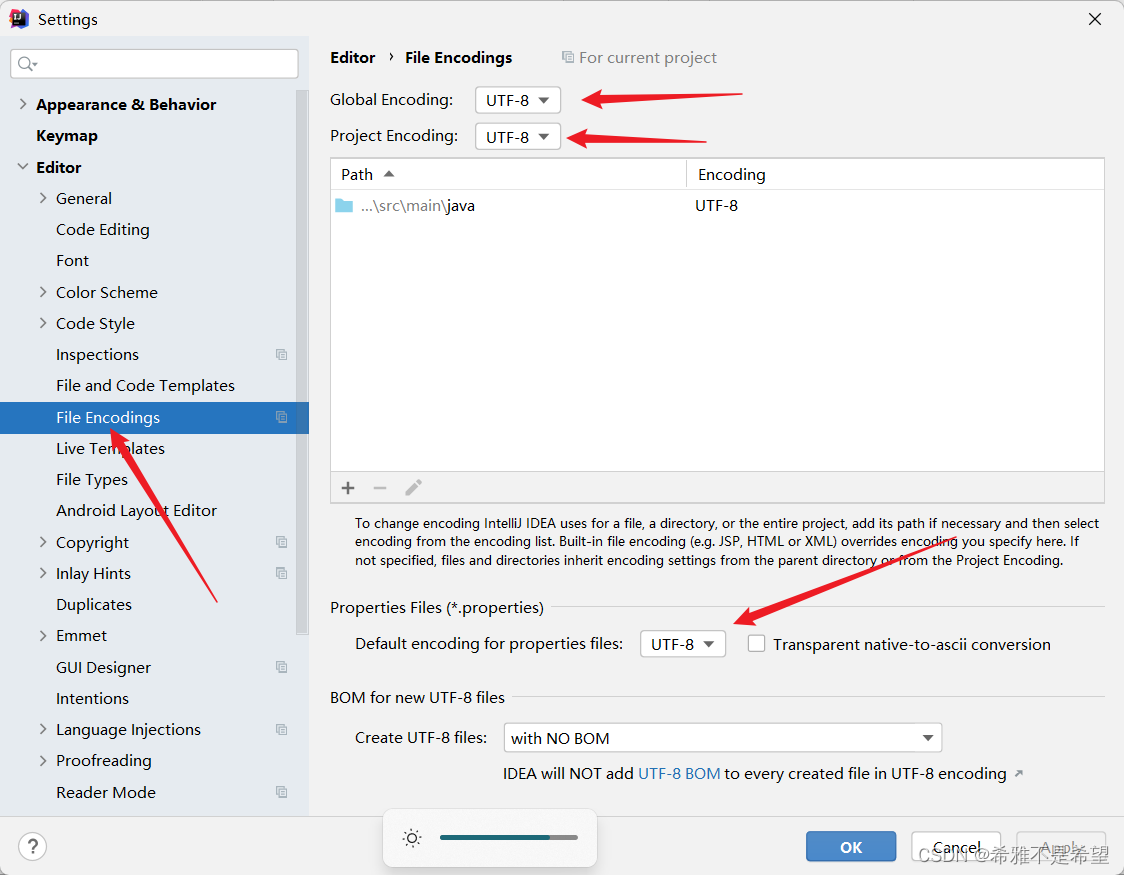Close the Settings dialog window
This screenshot has height=875, width=1124.
(1095, 19)
